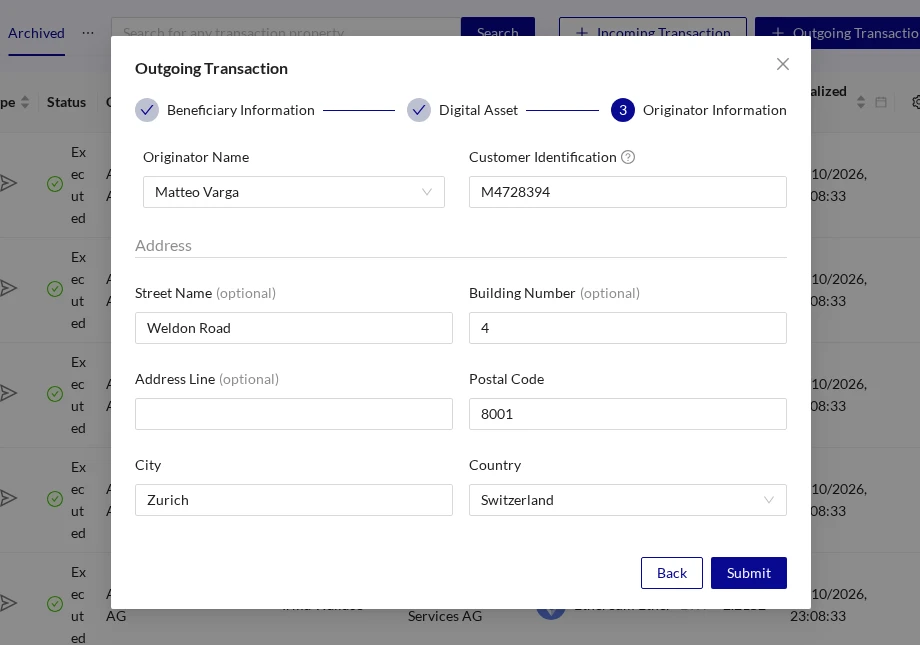The image size is (920, 645).
Task: Click executed status check icon in third row
Action: [55, 394]
